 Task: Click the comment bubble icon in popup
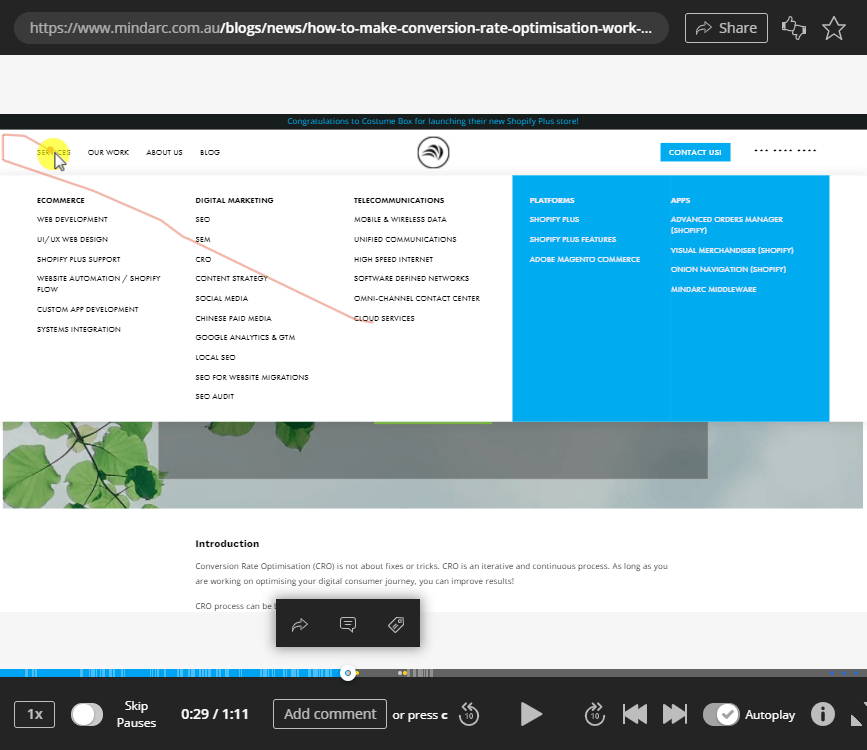tap(348, 625)
